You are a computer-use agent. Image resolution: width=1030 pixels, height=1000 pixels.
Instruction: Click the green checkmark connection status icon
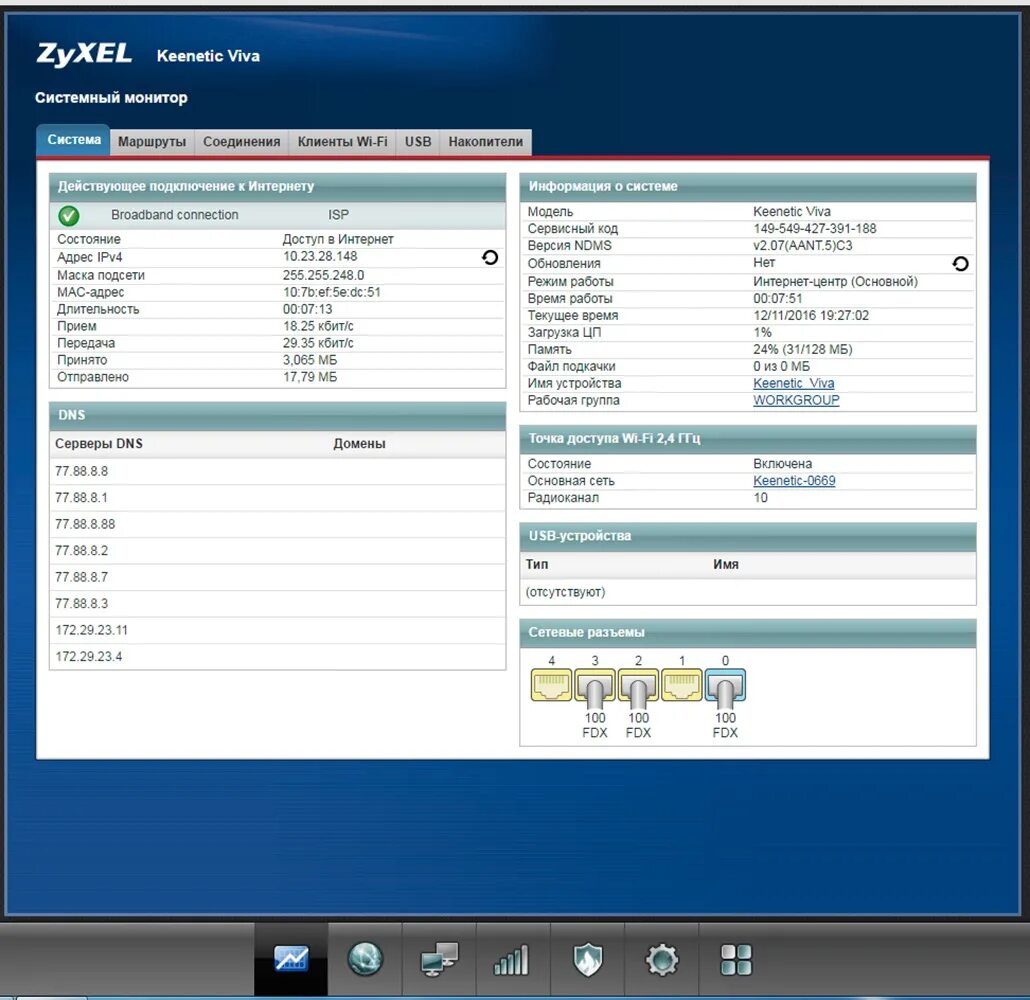pos(68,216)
